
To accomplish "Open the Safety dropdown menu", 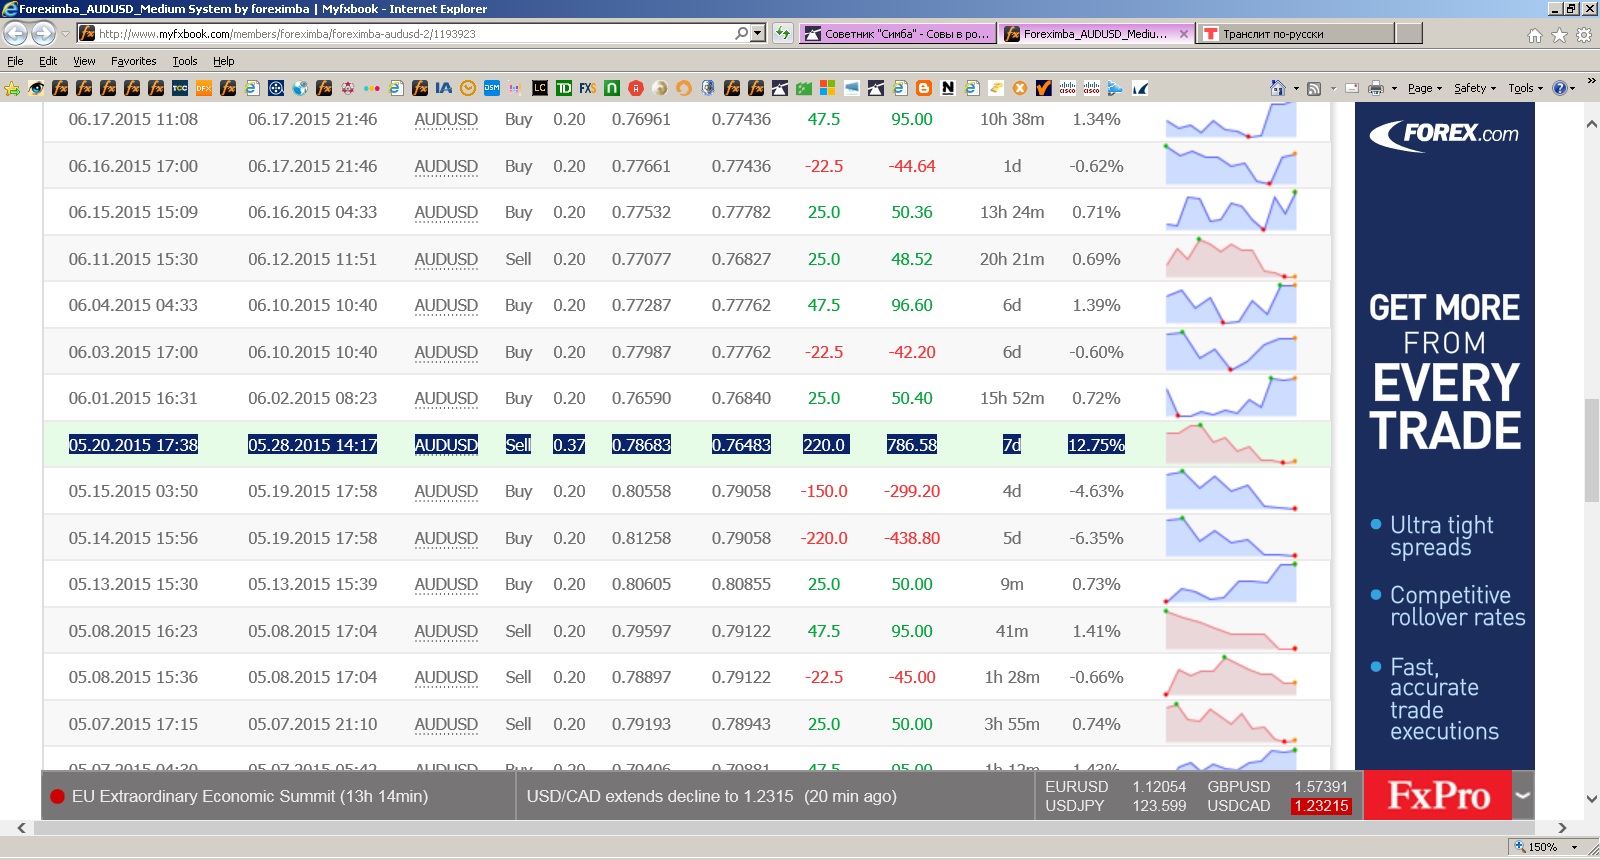I will pyautogui.click(x=1475, y=88).
